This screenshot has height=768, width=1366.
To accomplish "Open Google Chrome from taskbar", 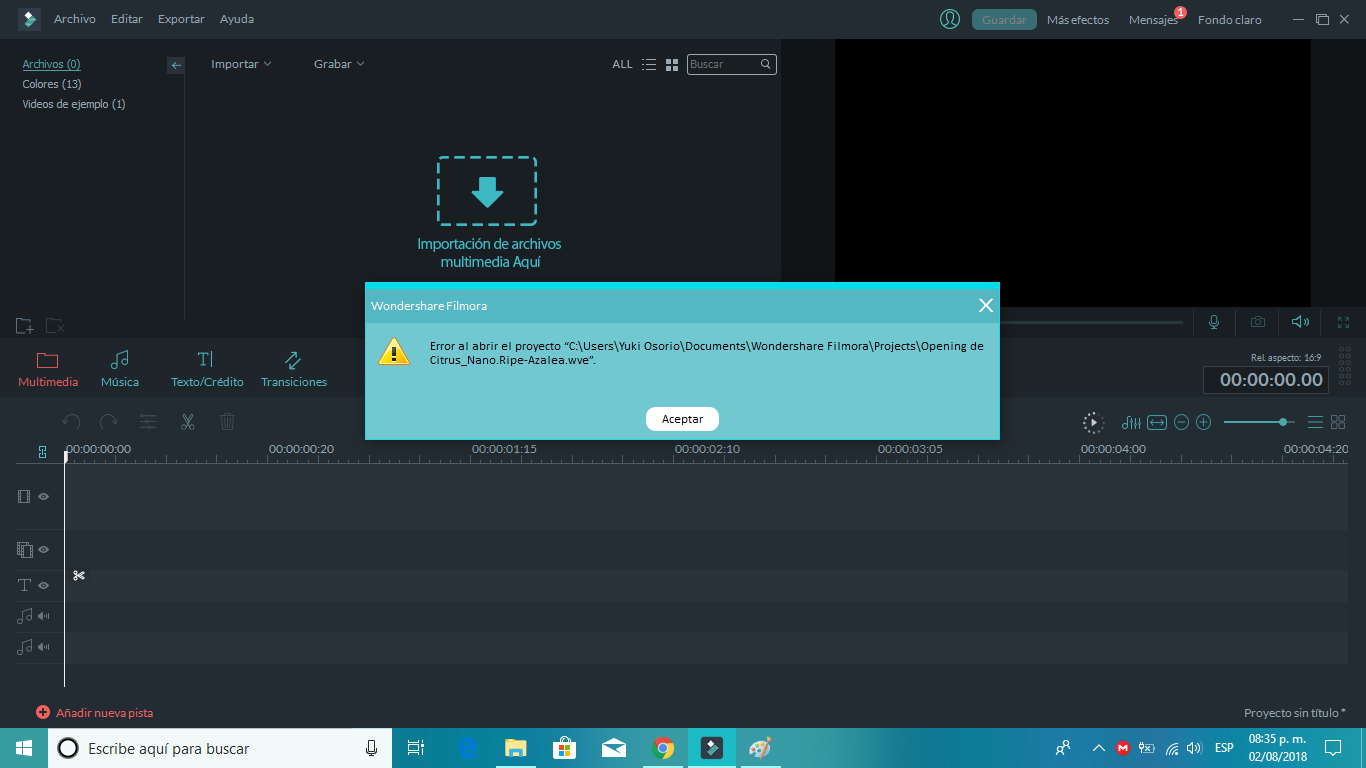I will point(662,747).
